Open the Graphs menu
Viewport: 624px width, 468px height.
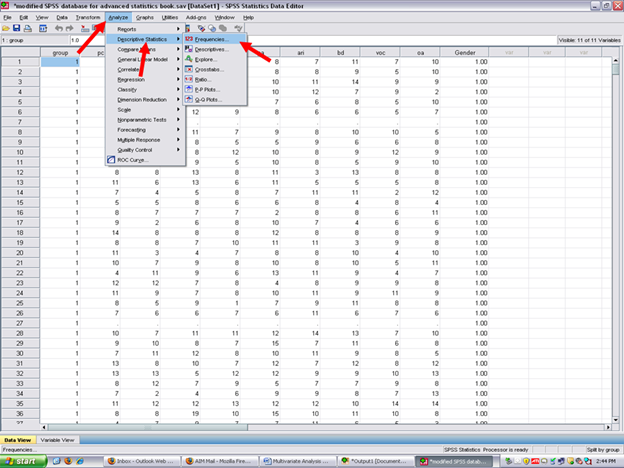(x=145, y=17)
